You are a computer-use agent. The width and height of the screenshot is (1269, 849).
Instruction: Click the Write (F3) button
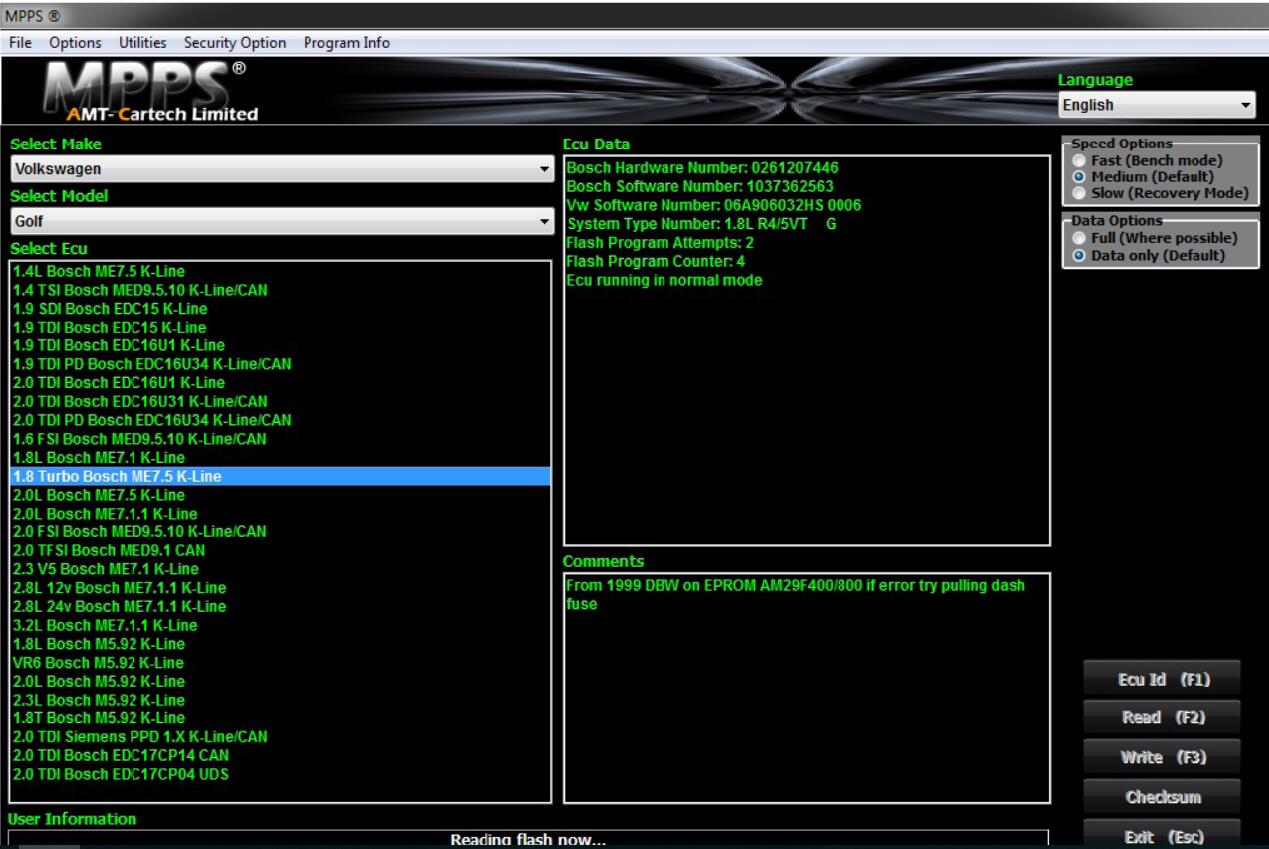click(1161, 758)
